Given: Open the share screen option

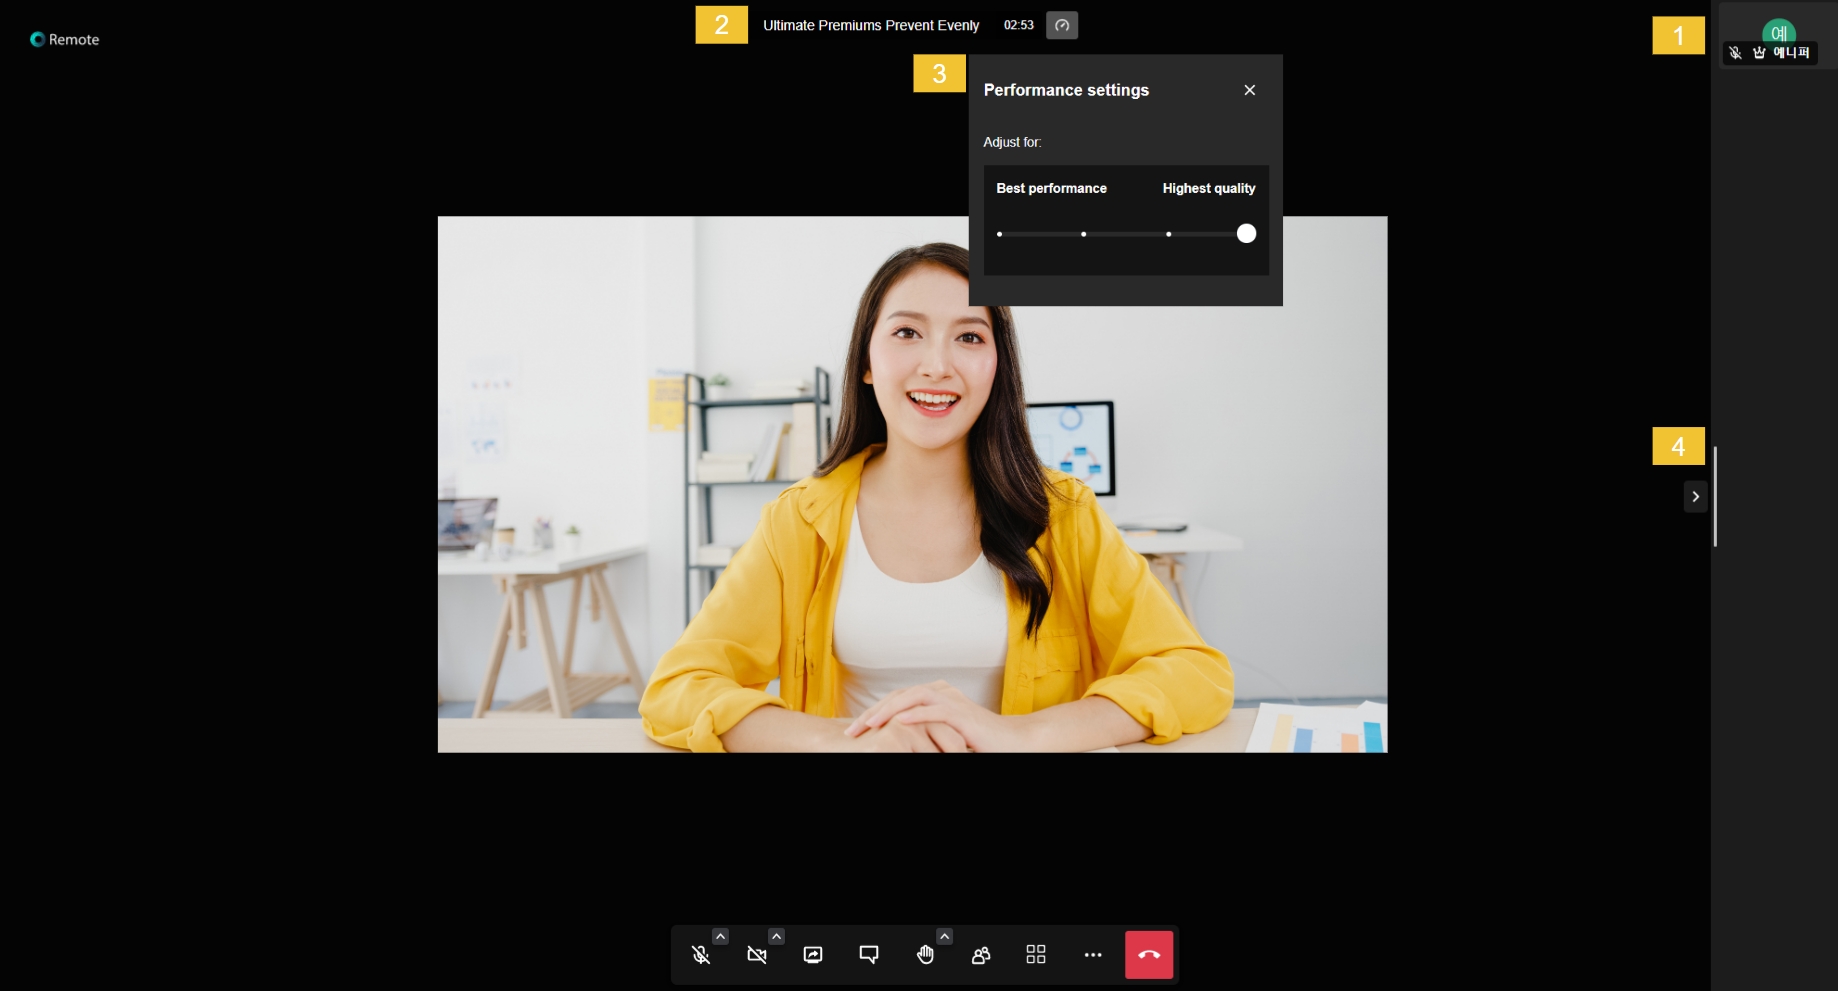Looking at the screenshot, I should [813, 955].
